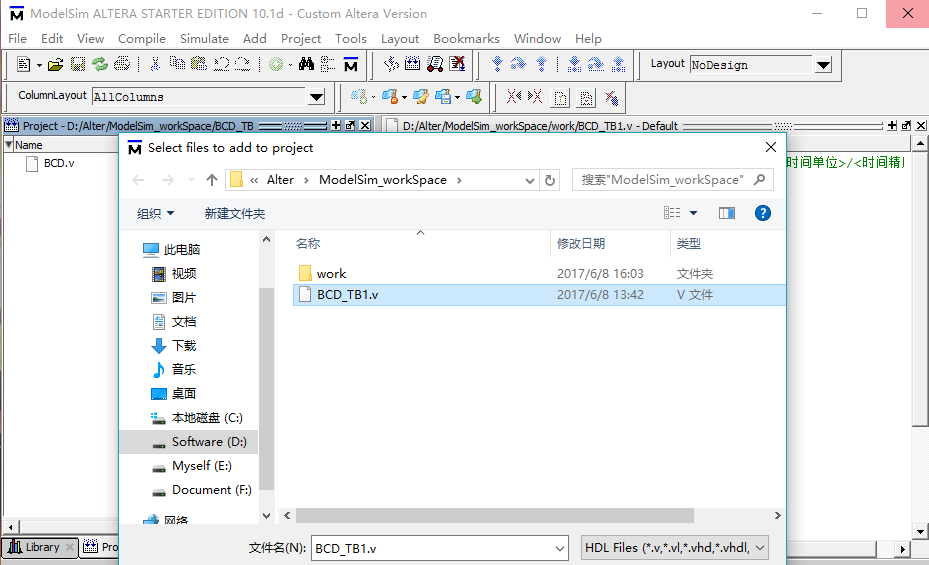Click the Step Over blue arrow icon
Image resolution: width=929 pixels, height=565 pixels.
click(x=518, y=63)
